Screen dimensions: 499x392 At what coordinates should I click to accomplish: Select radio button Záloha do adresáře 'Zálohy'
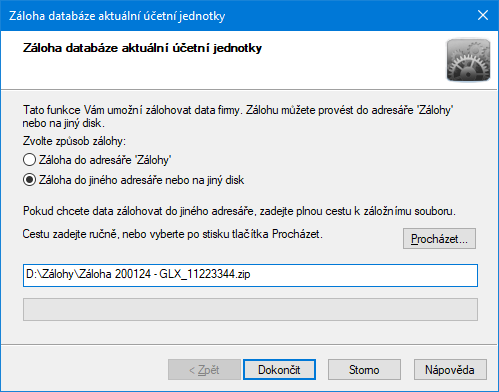tap(29, 160)
